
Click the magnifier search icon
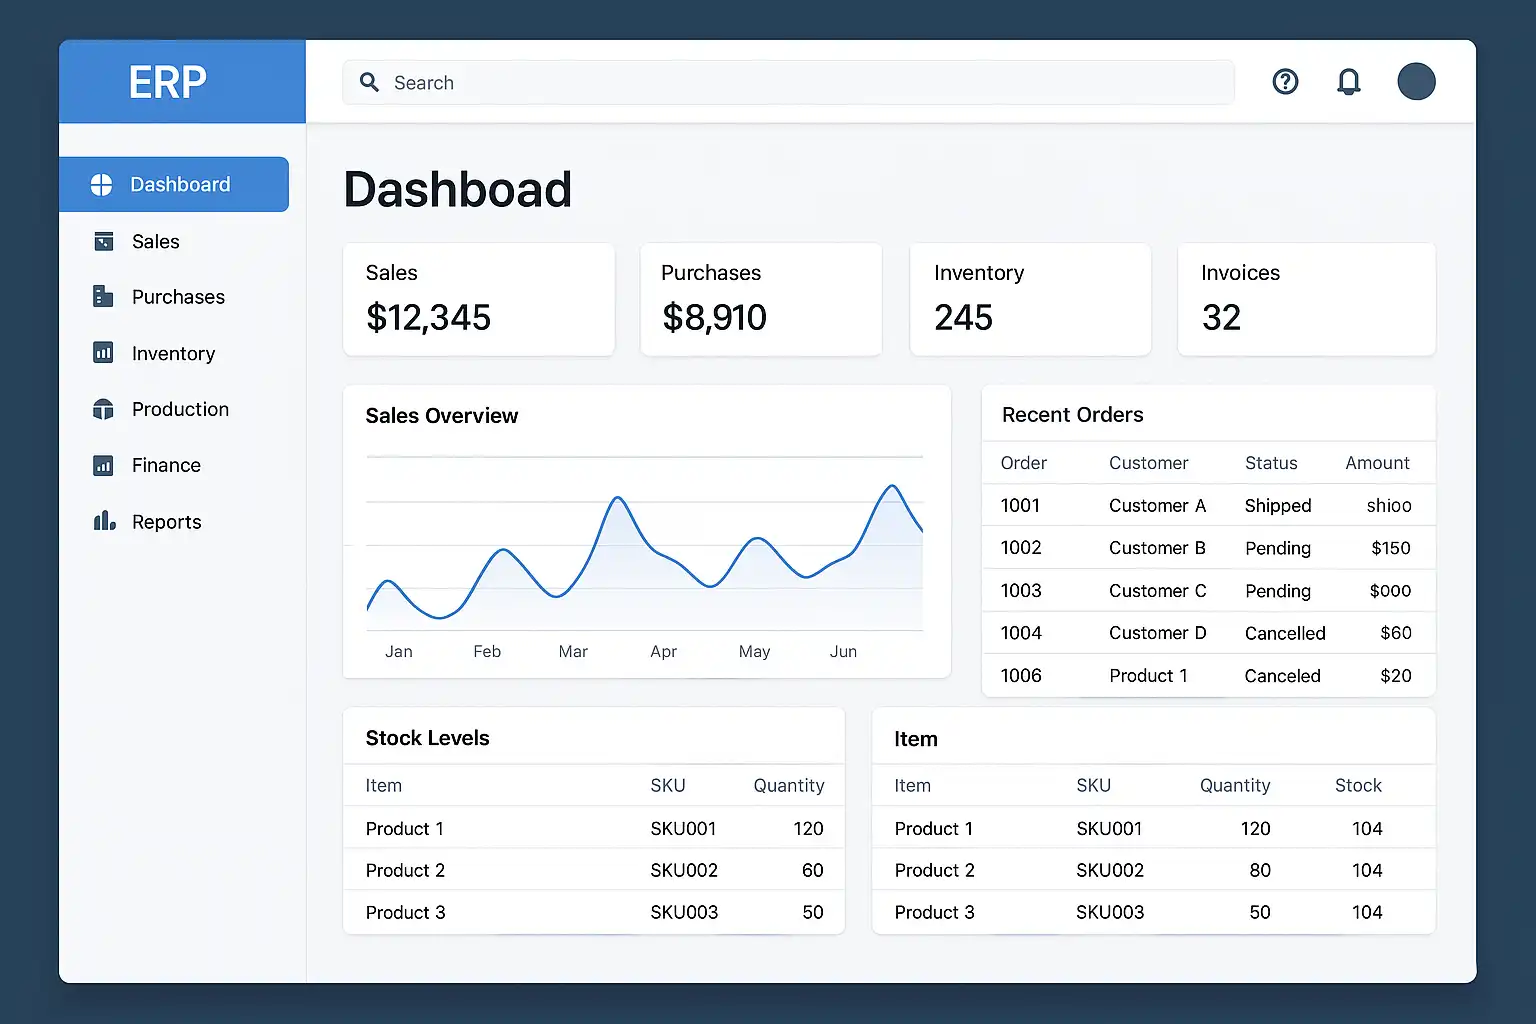click(x=369, y=83)
